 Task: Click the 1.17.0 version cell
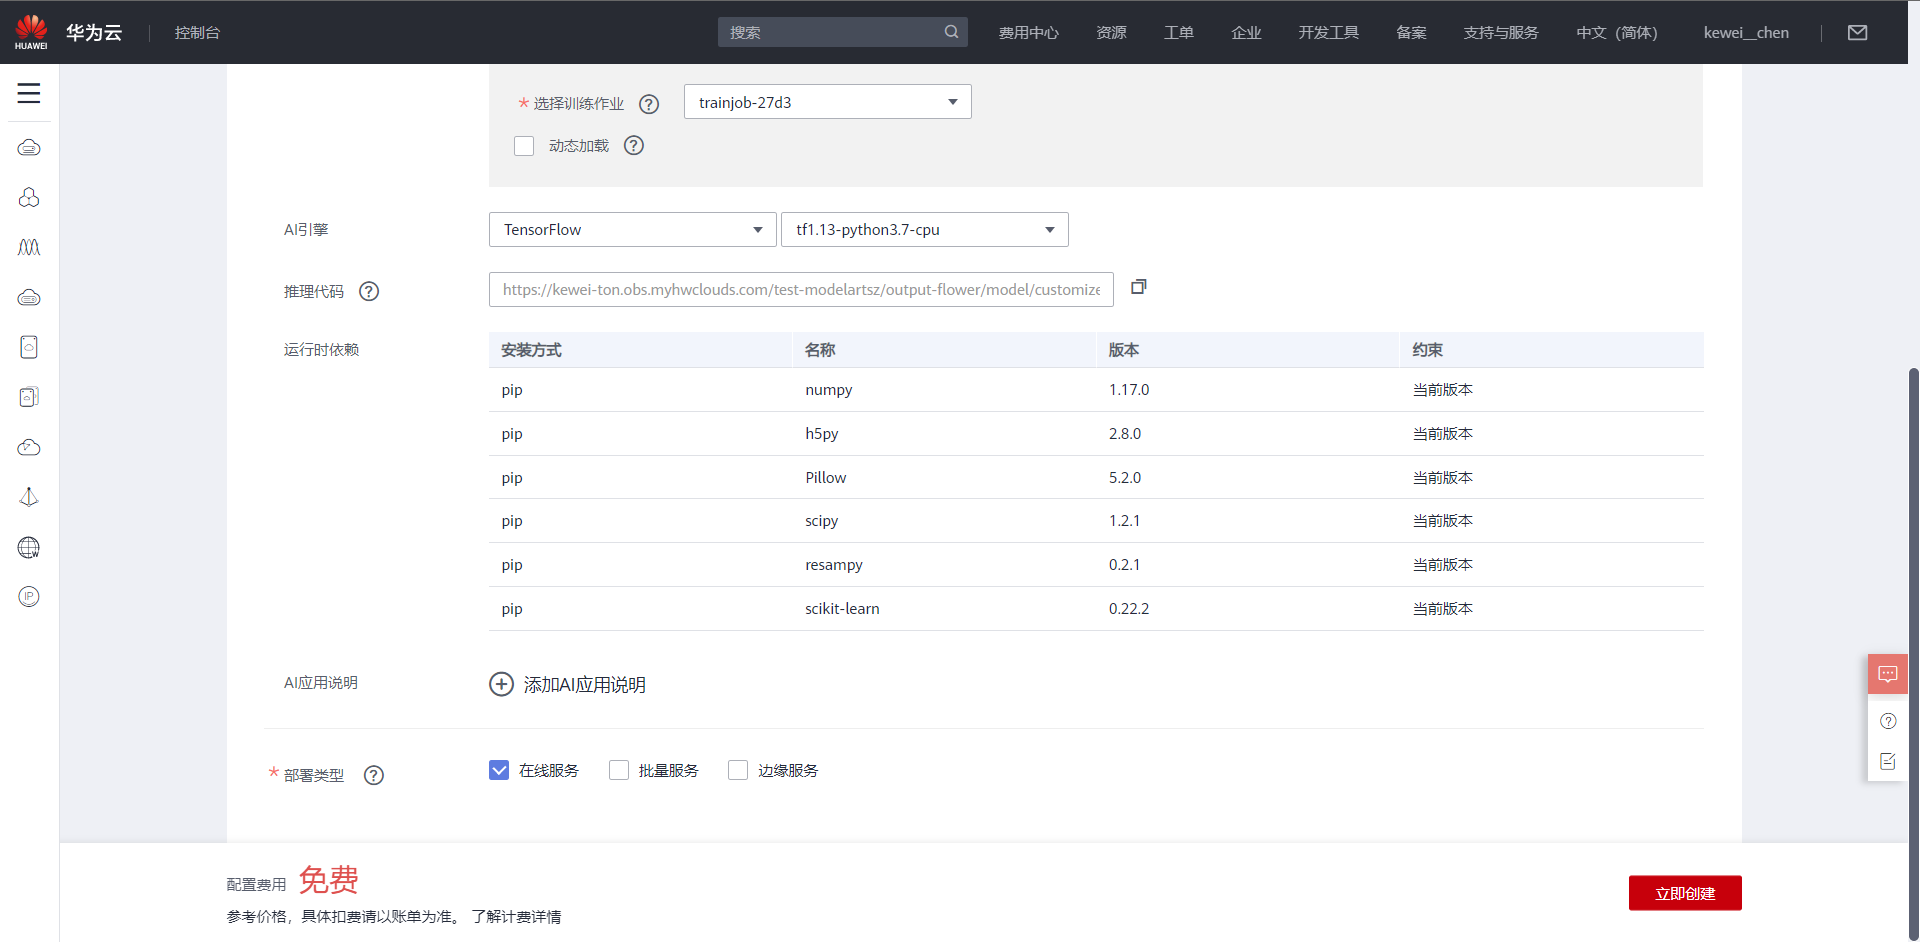point(1129,390)
